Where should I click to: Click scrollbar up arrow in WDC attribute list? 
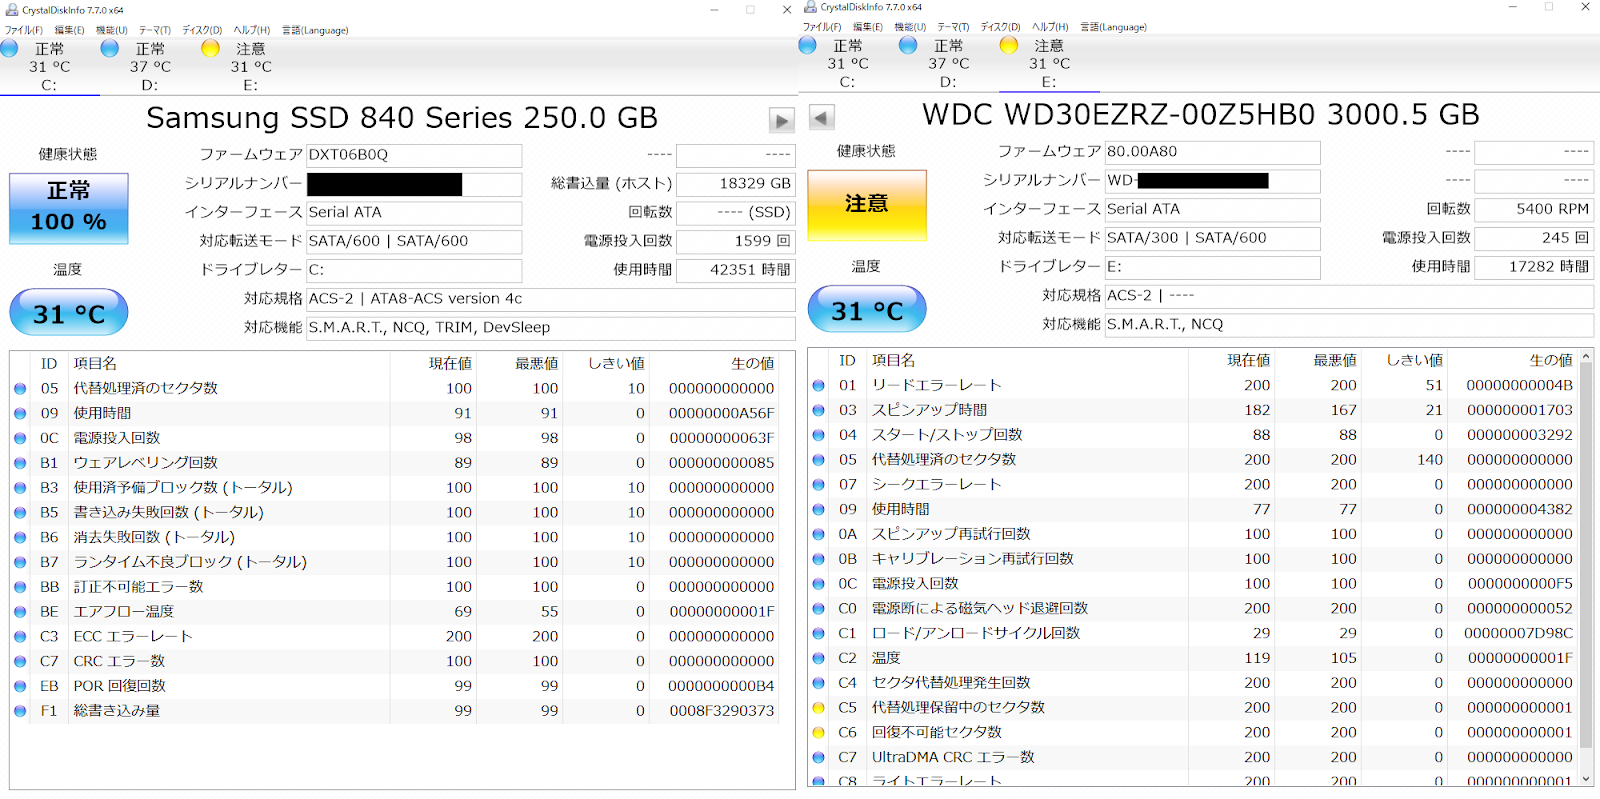pos(1586,356)
